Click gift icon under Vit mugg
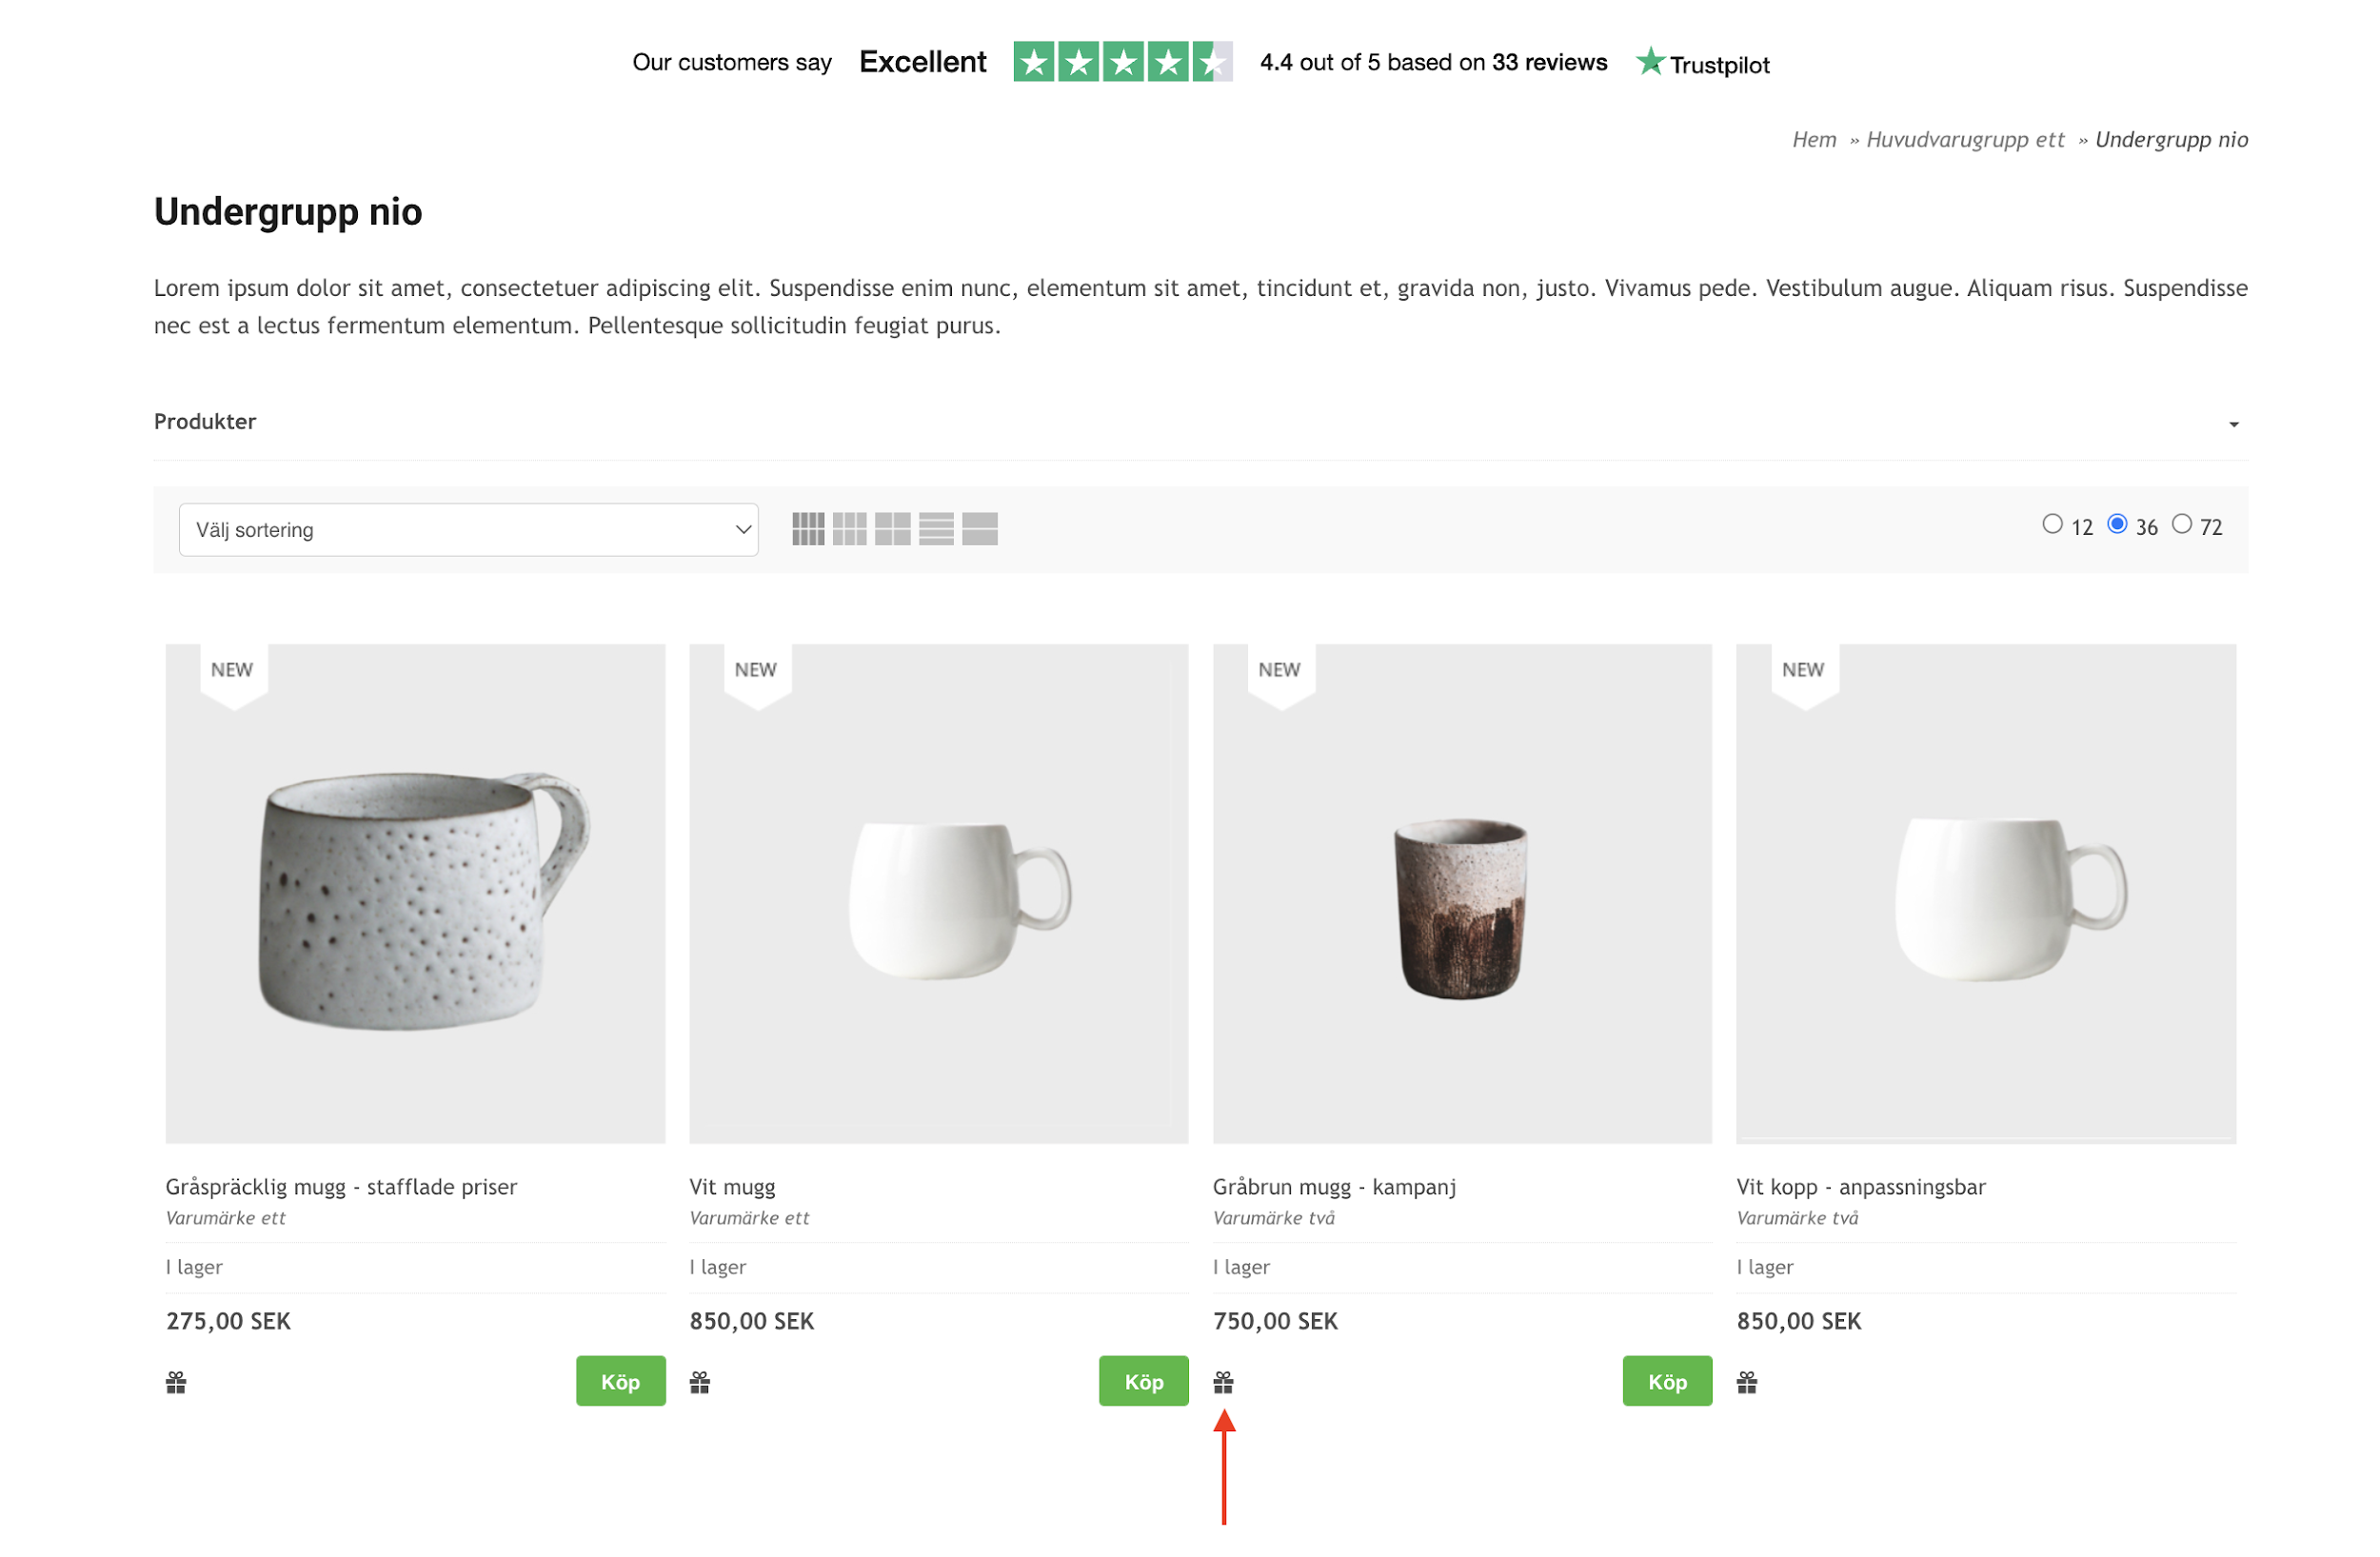The image size is (2380, 1557). [700, 1383]
